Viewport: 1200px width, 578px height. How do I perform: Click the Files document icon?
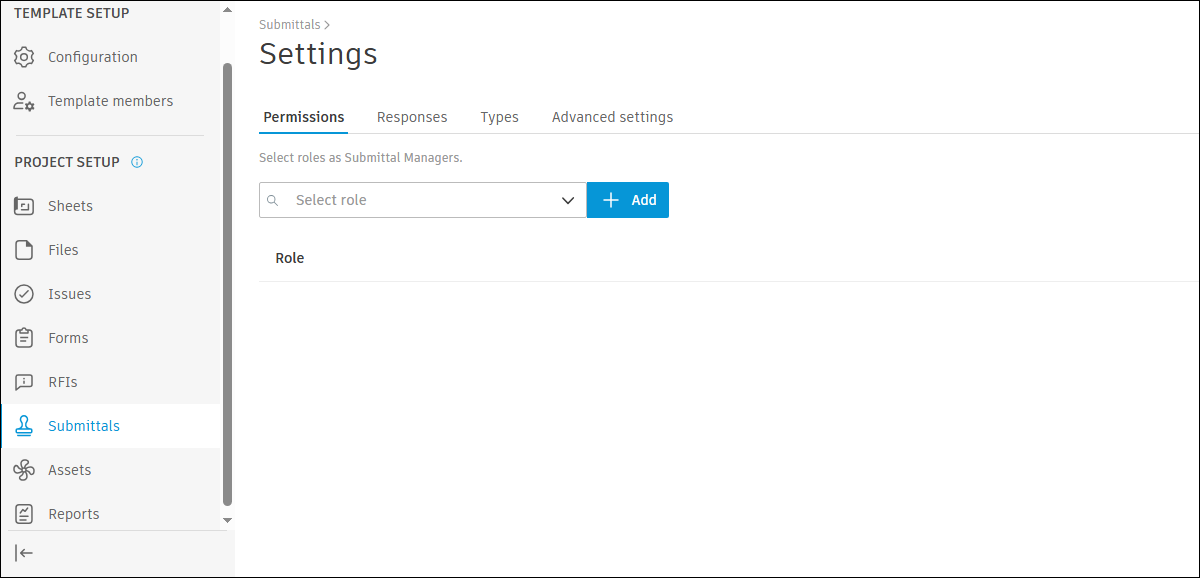pyautogui.click(x=24, y=250)
